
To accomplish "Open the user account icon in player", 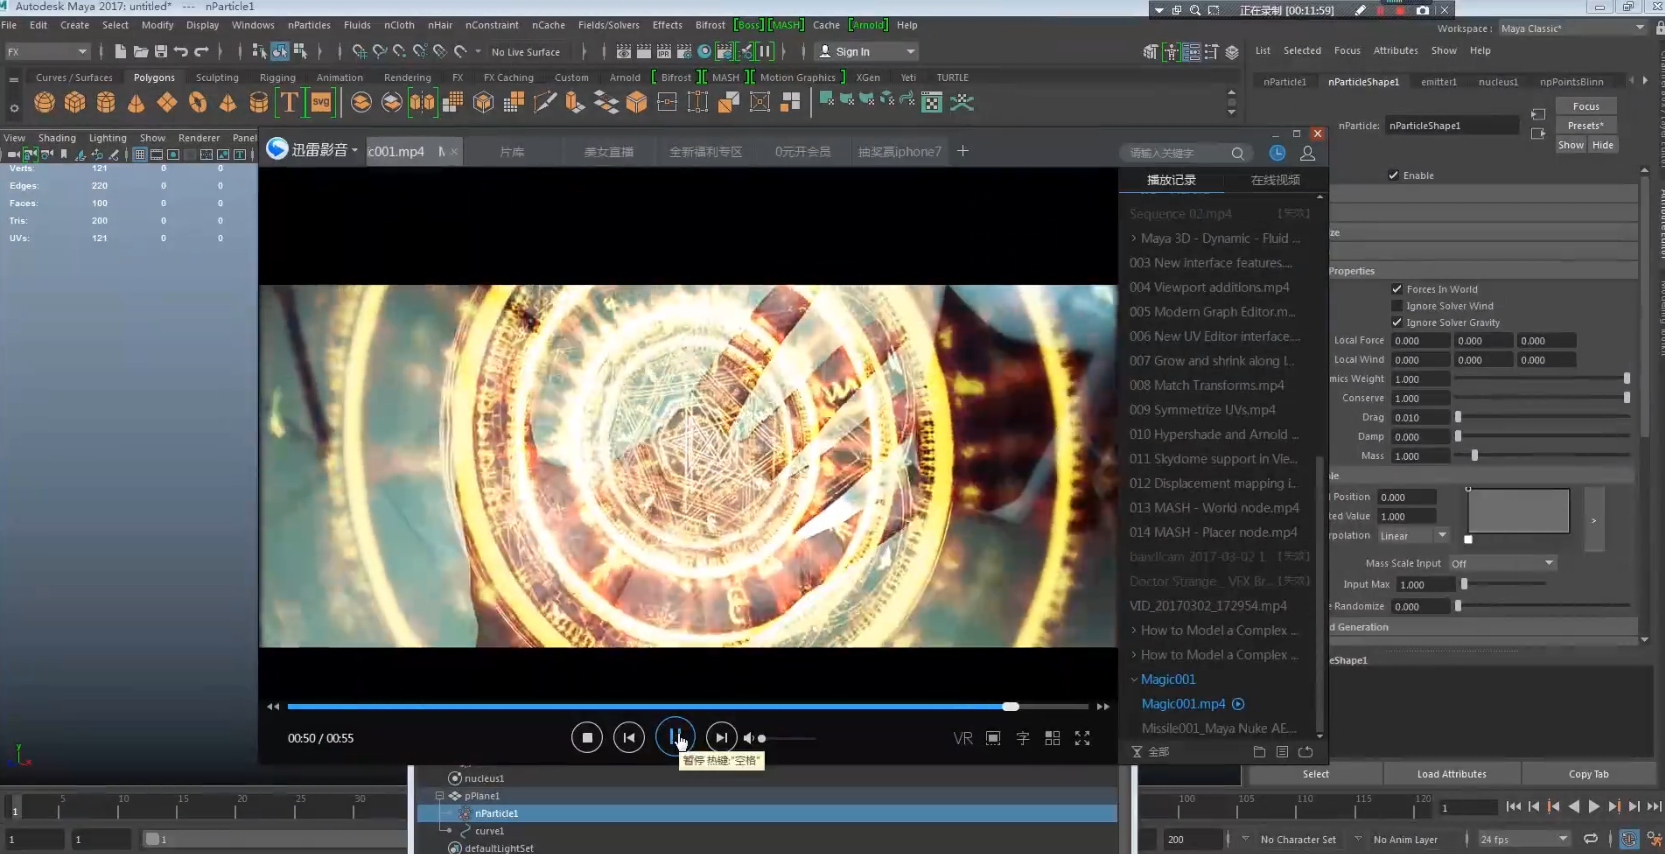I will click(x=1307, y=153).
